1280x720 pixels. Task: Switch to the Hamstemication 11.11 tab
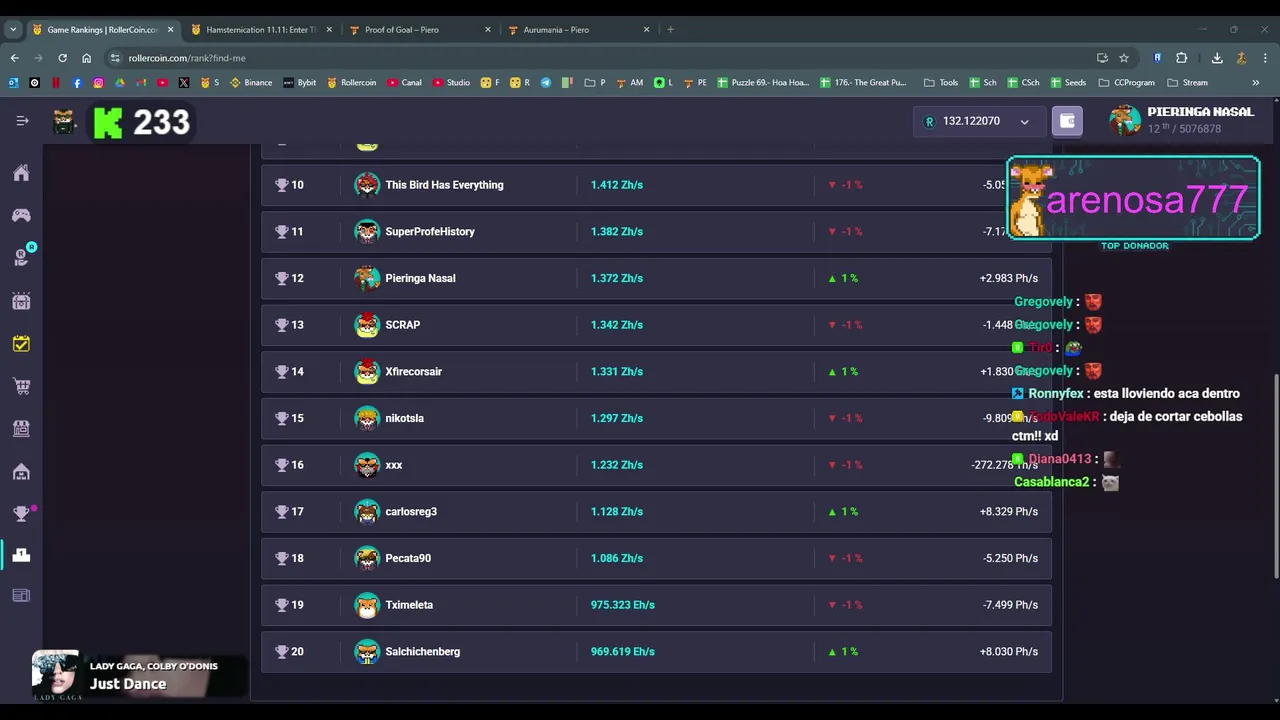260,30
